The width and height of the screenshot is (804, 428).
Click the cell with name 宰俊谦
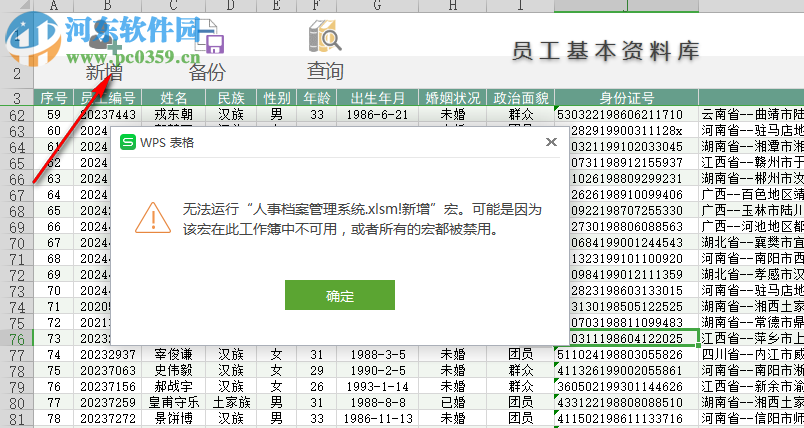point(174,355)
